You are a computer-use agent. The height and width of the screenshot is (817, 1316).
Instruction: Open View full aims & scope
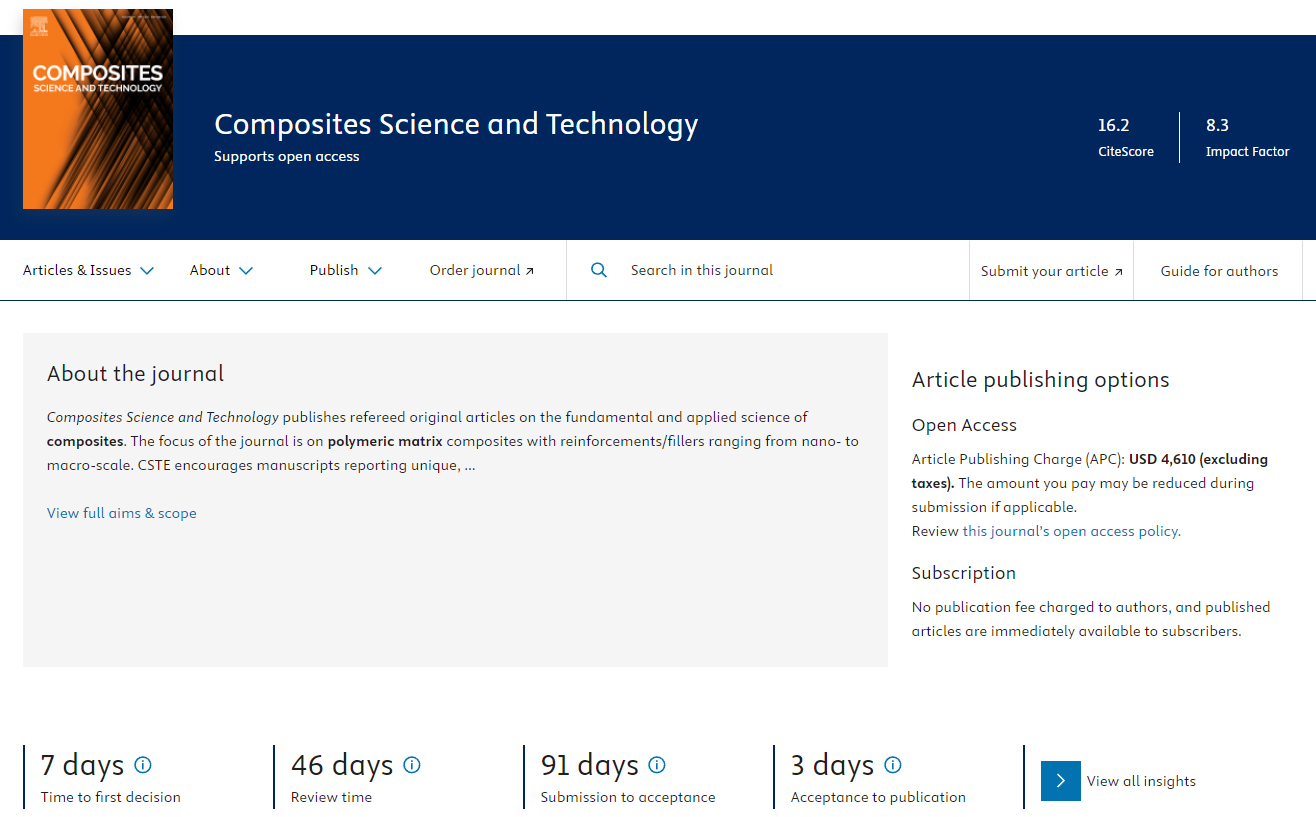pos(122,513)
